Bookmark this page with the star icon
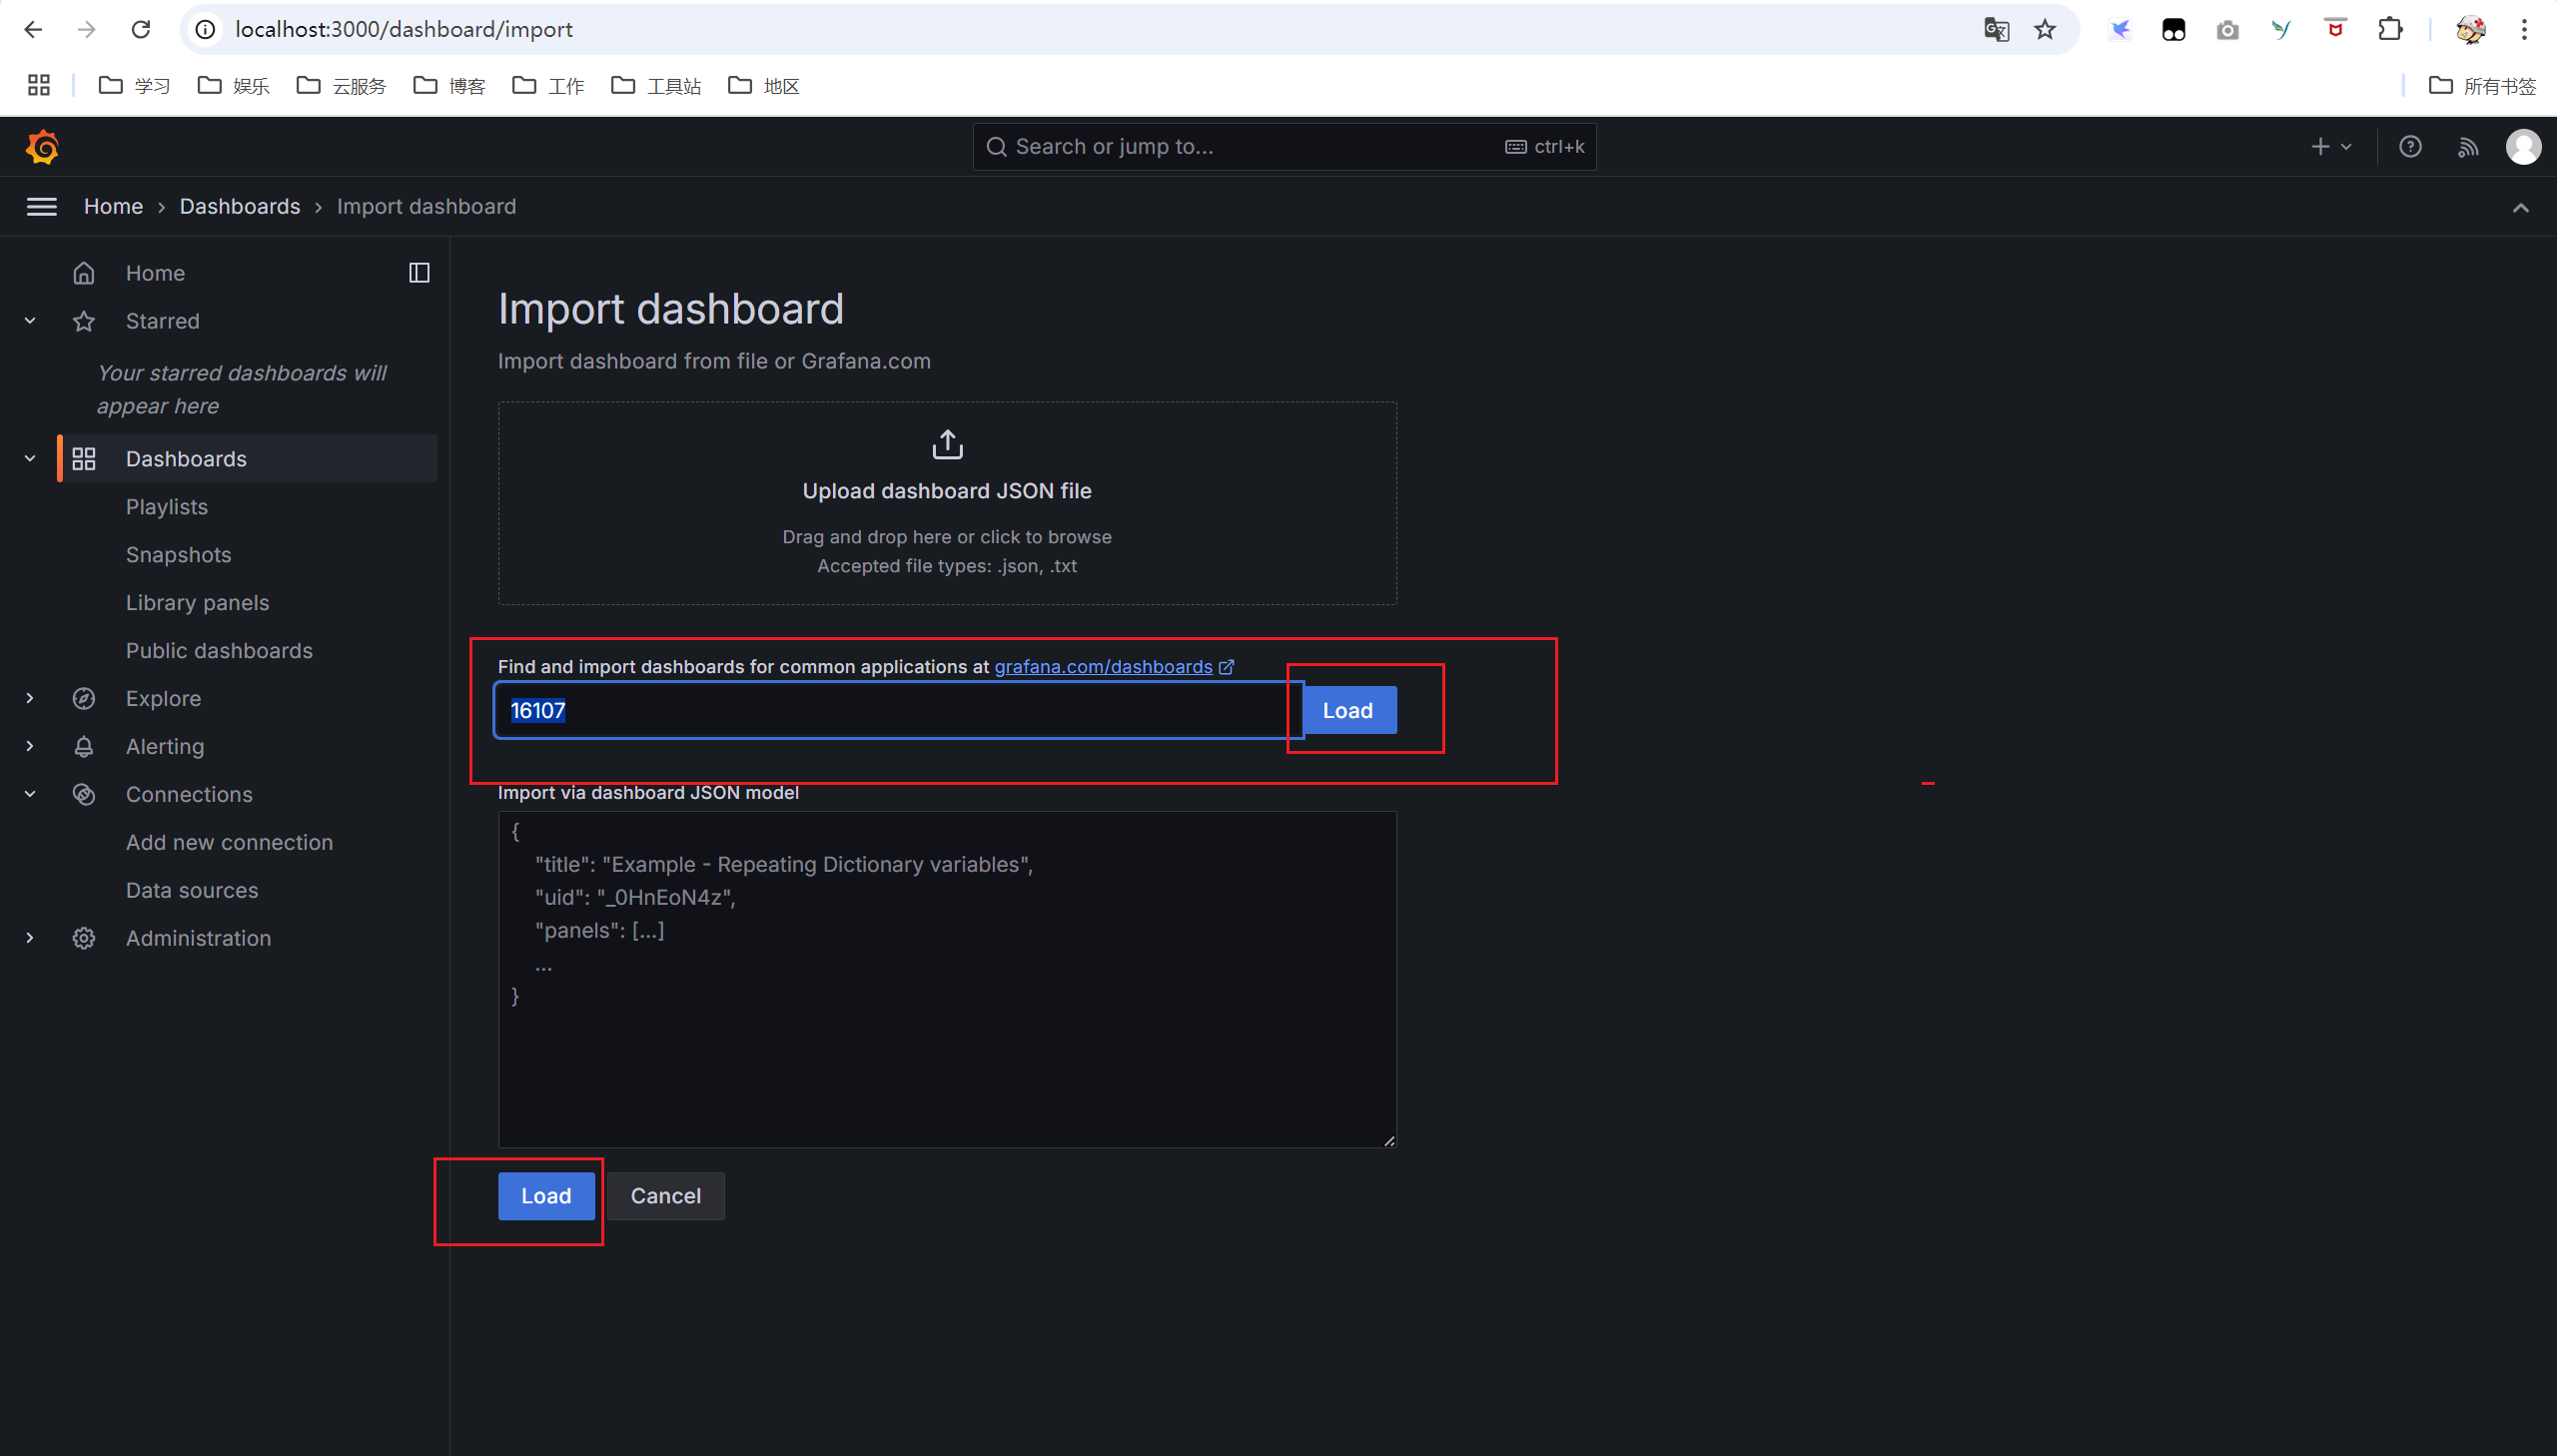 (2045, 29)
